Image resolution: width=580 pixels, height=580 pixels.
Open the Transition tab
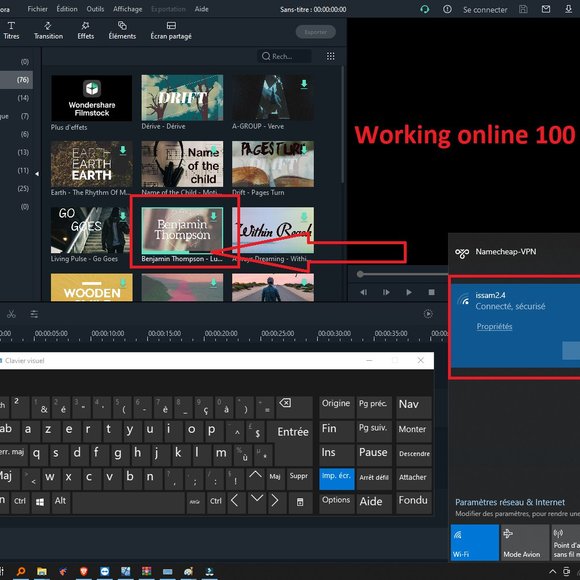pos(48,30)
